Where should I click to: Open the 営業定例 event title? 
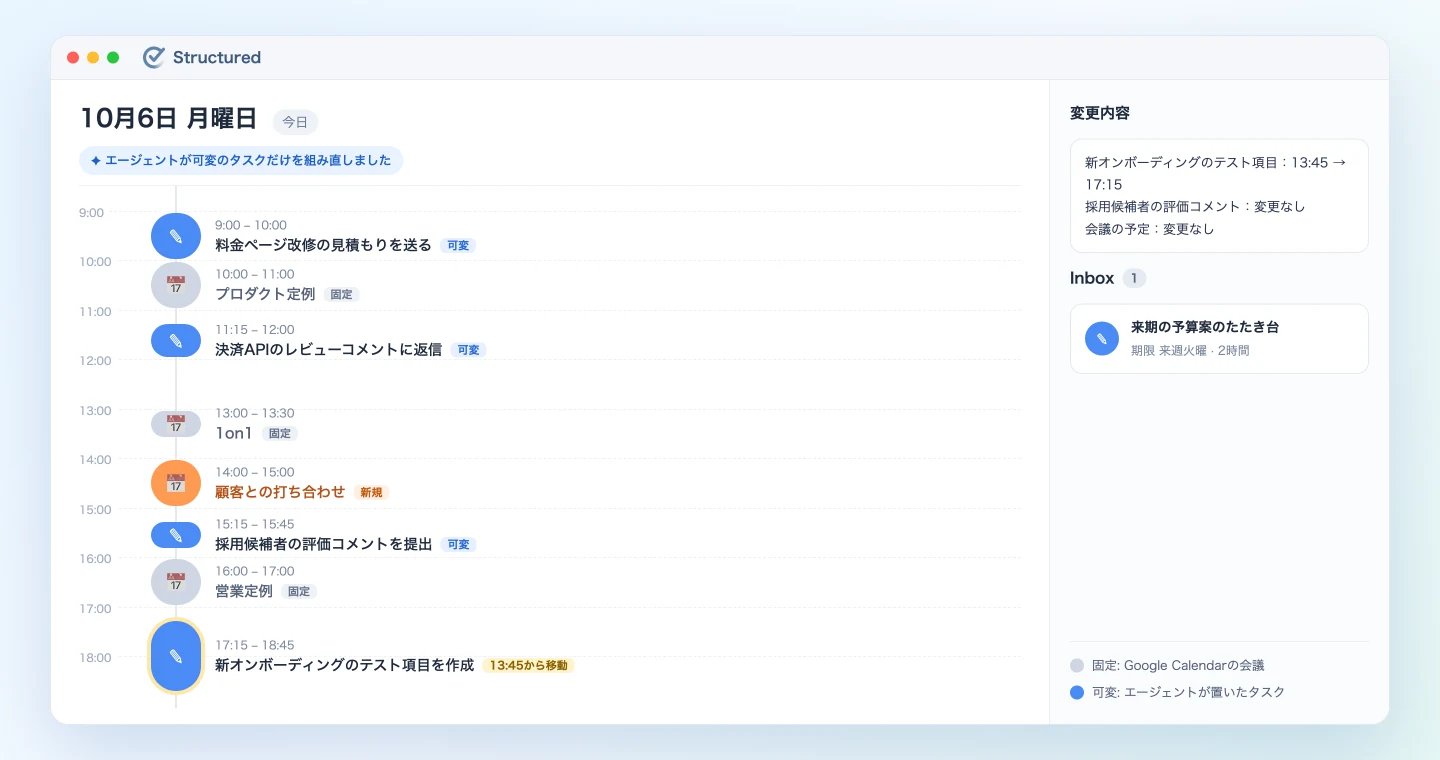tap(244, 591)
